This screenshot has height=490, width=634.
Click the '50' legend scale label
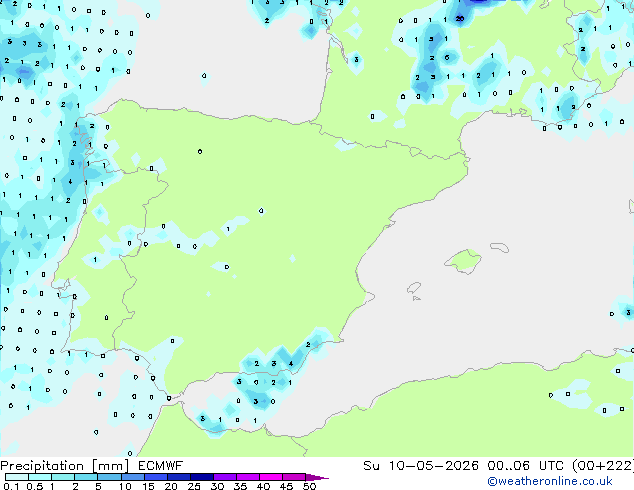309,486
